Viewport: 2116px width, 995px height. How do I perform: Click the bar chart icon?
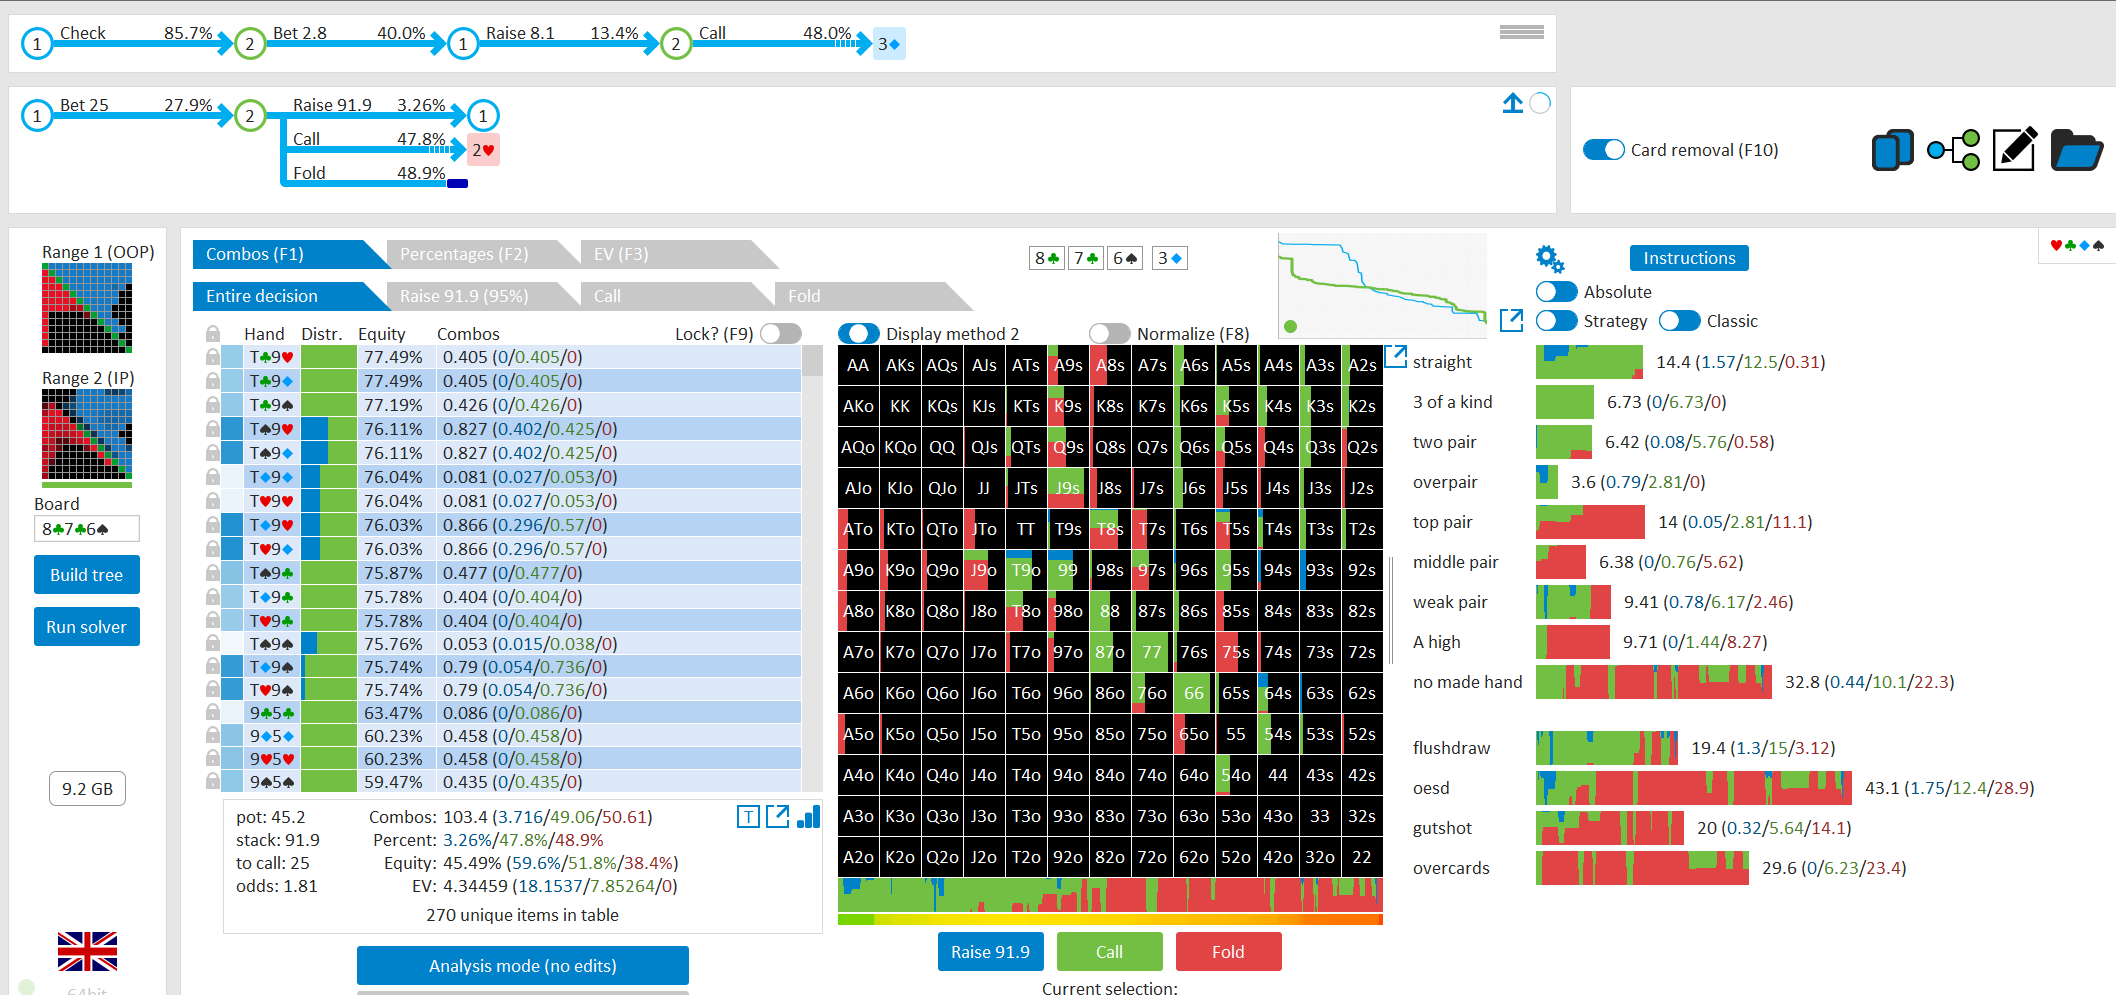tap(809, 817)
